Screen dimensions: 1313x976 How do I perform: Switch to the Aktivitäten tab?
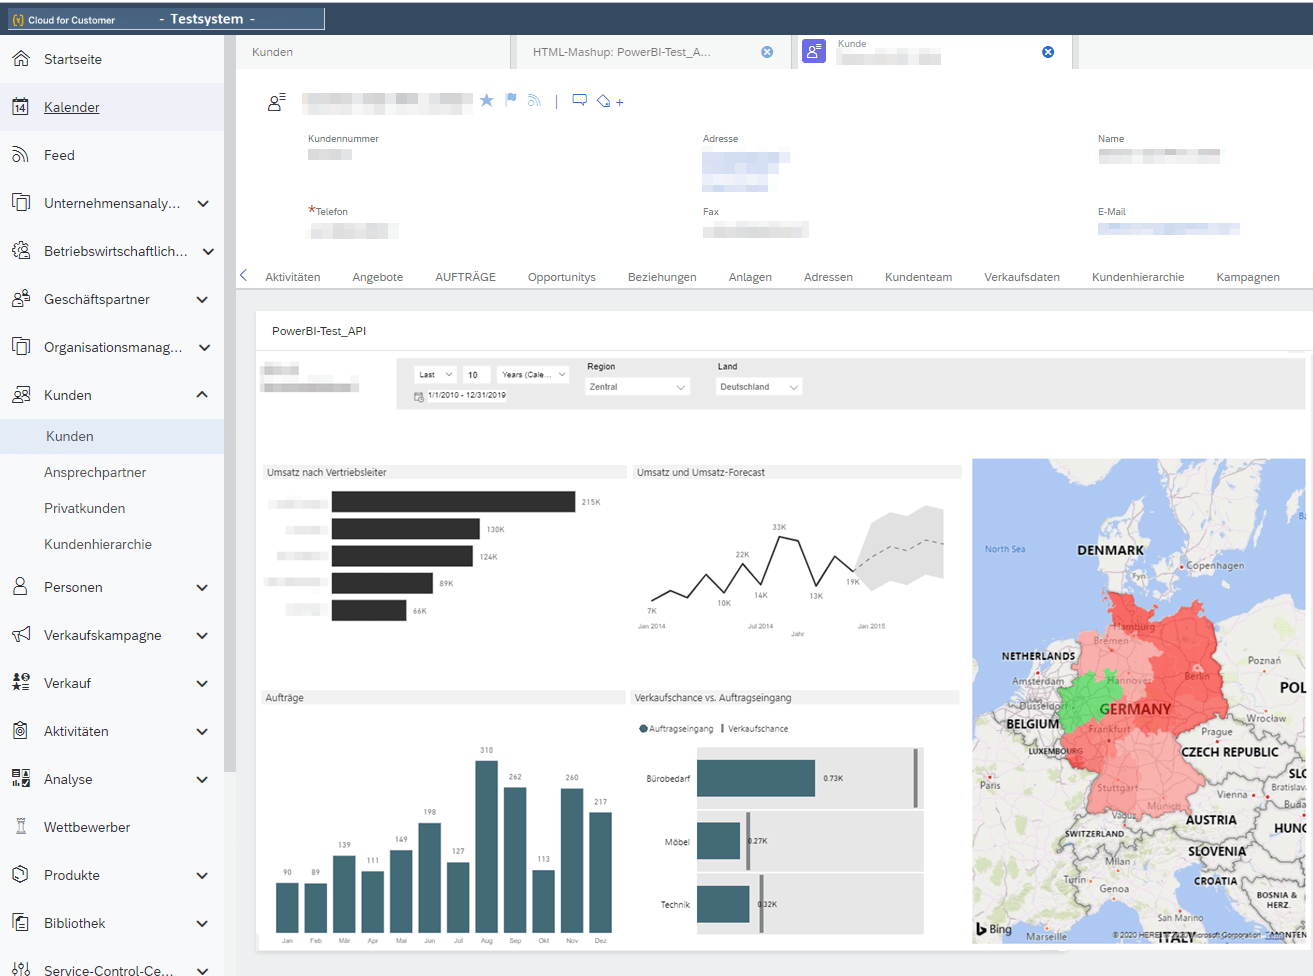coord(293,277)
